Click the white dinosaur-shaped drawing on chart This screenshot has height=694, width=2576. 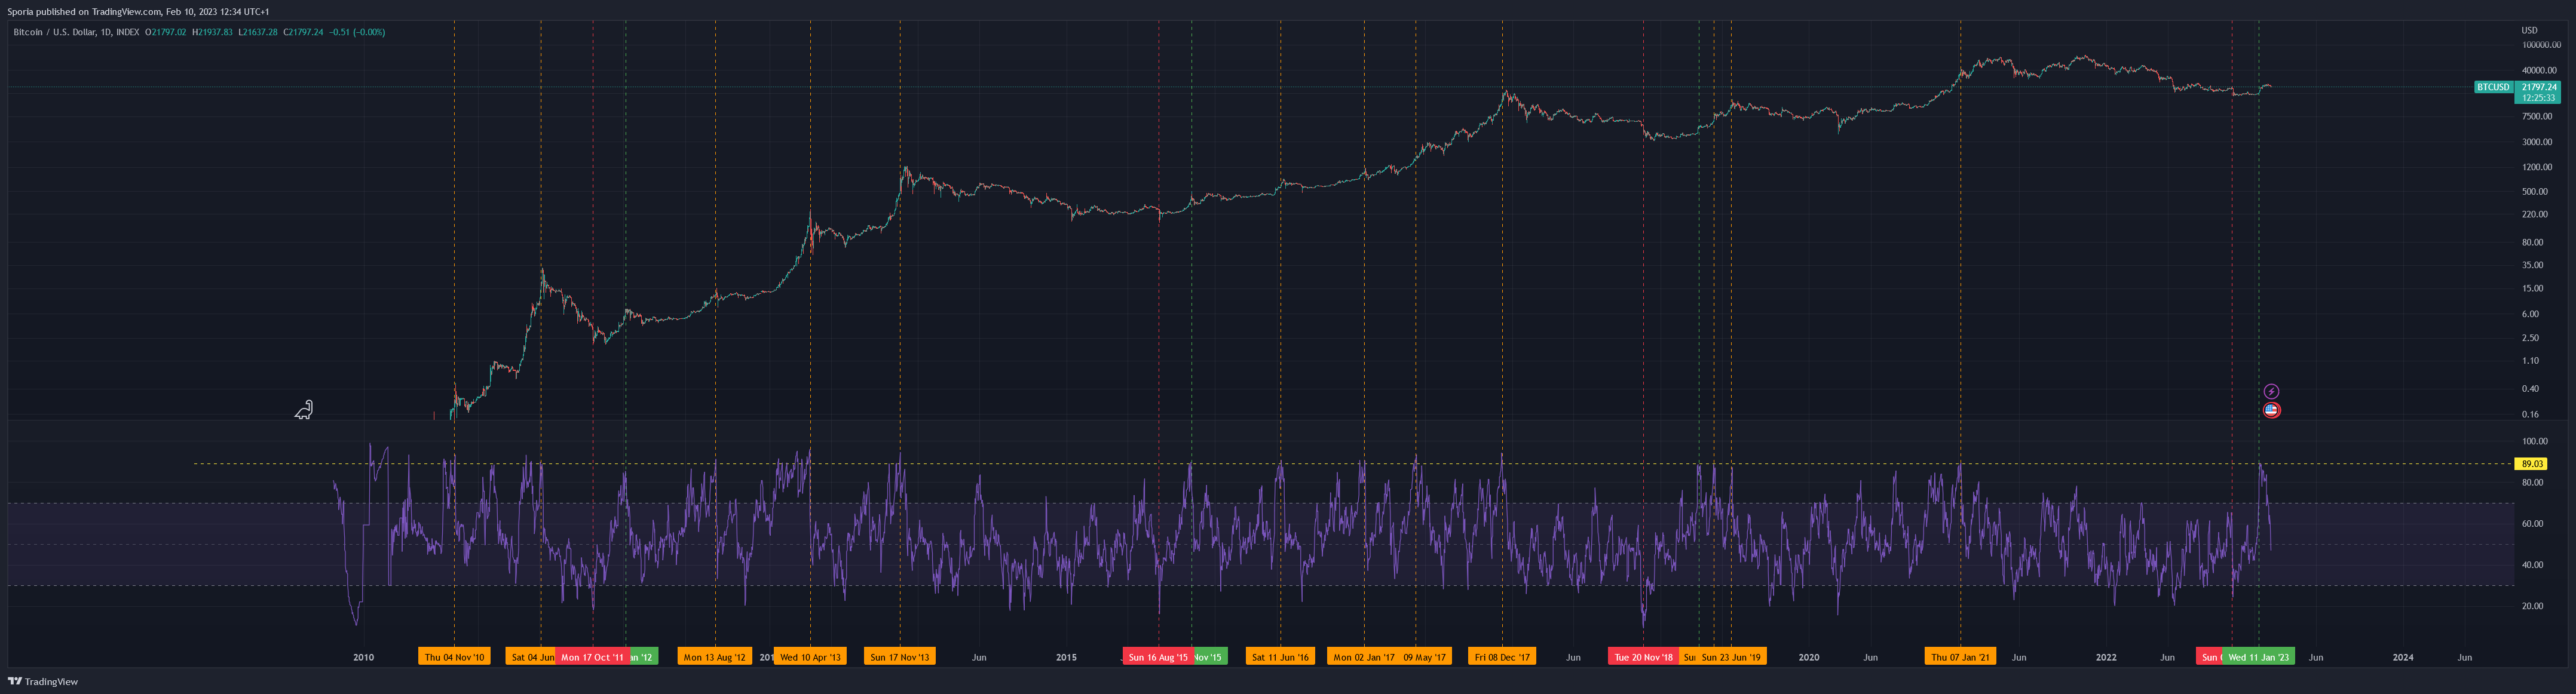coord(304,410)
